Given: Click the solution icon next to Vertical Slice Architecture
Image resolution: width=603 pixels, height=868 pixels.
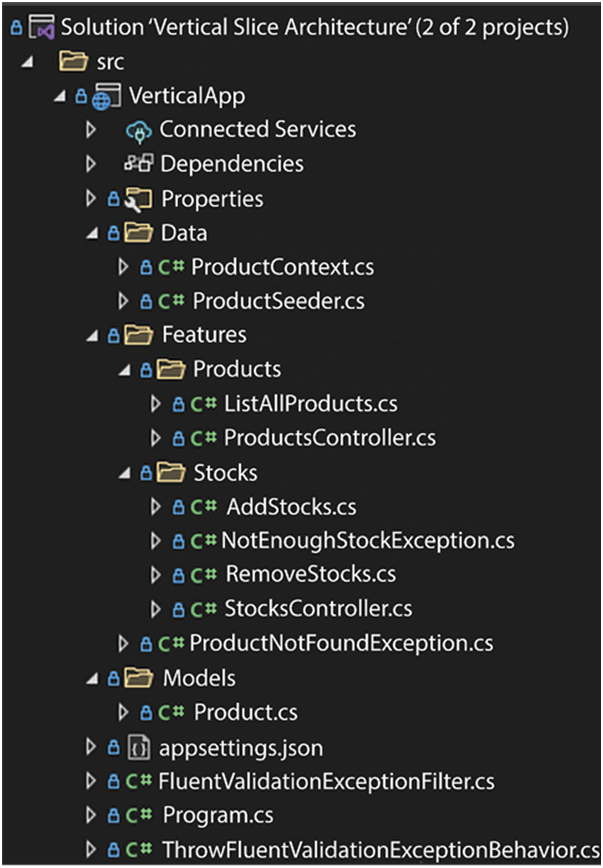Looking at the screenshot, I should [x=41, y=26].
